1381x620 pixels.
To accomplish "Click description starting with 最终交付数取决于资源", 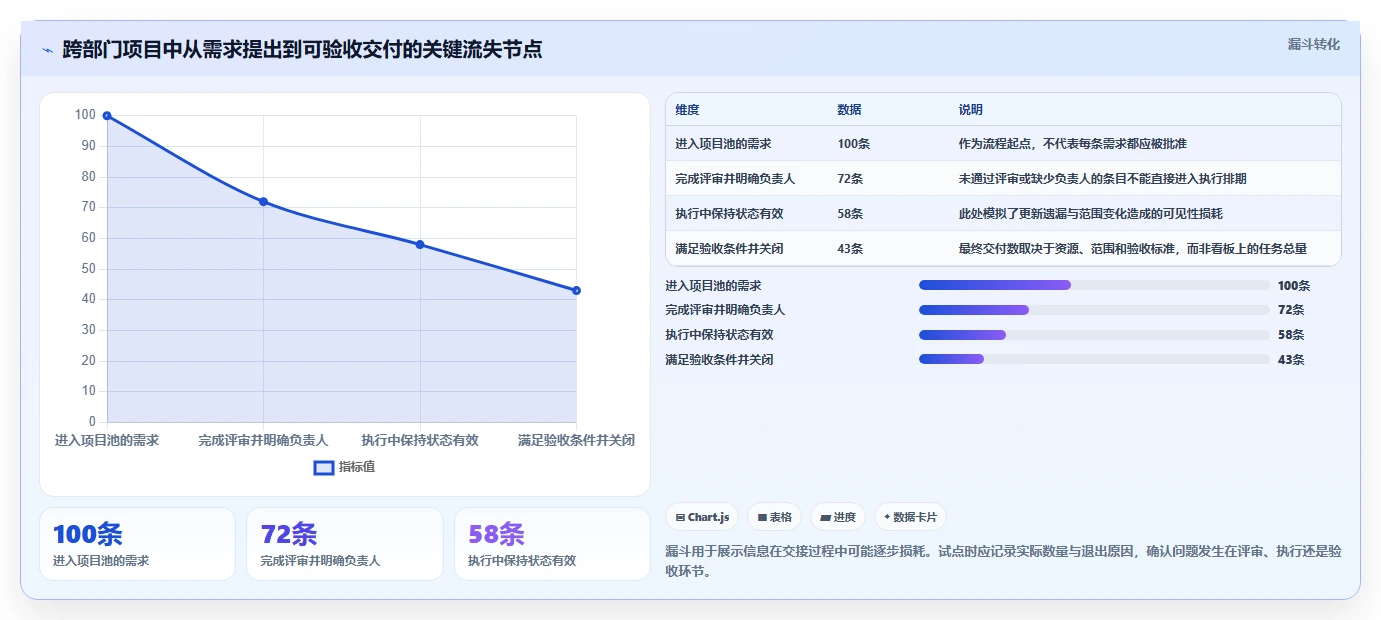I will point(1133,249).
